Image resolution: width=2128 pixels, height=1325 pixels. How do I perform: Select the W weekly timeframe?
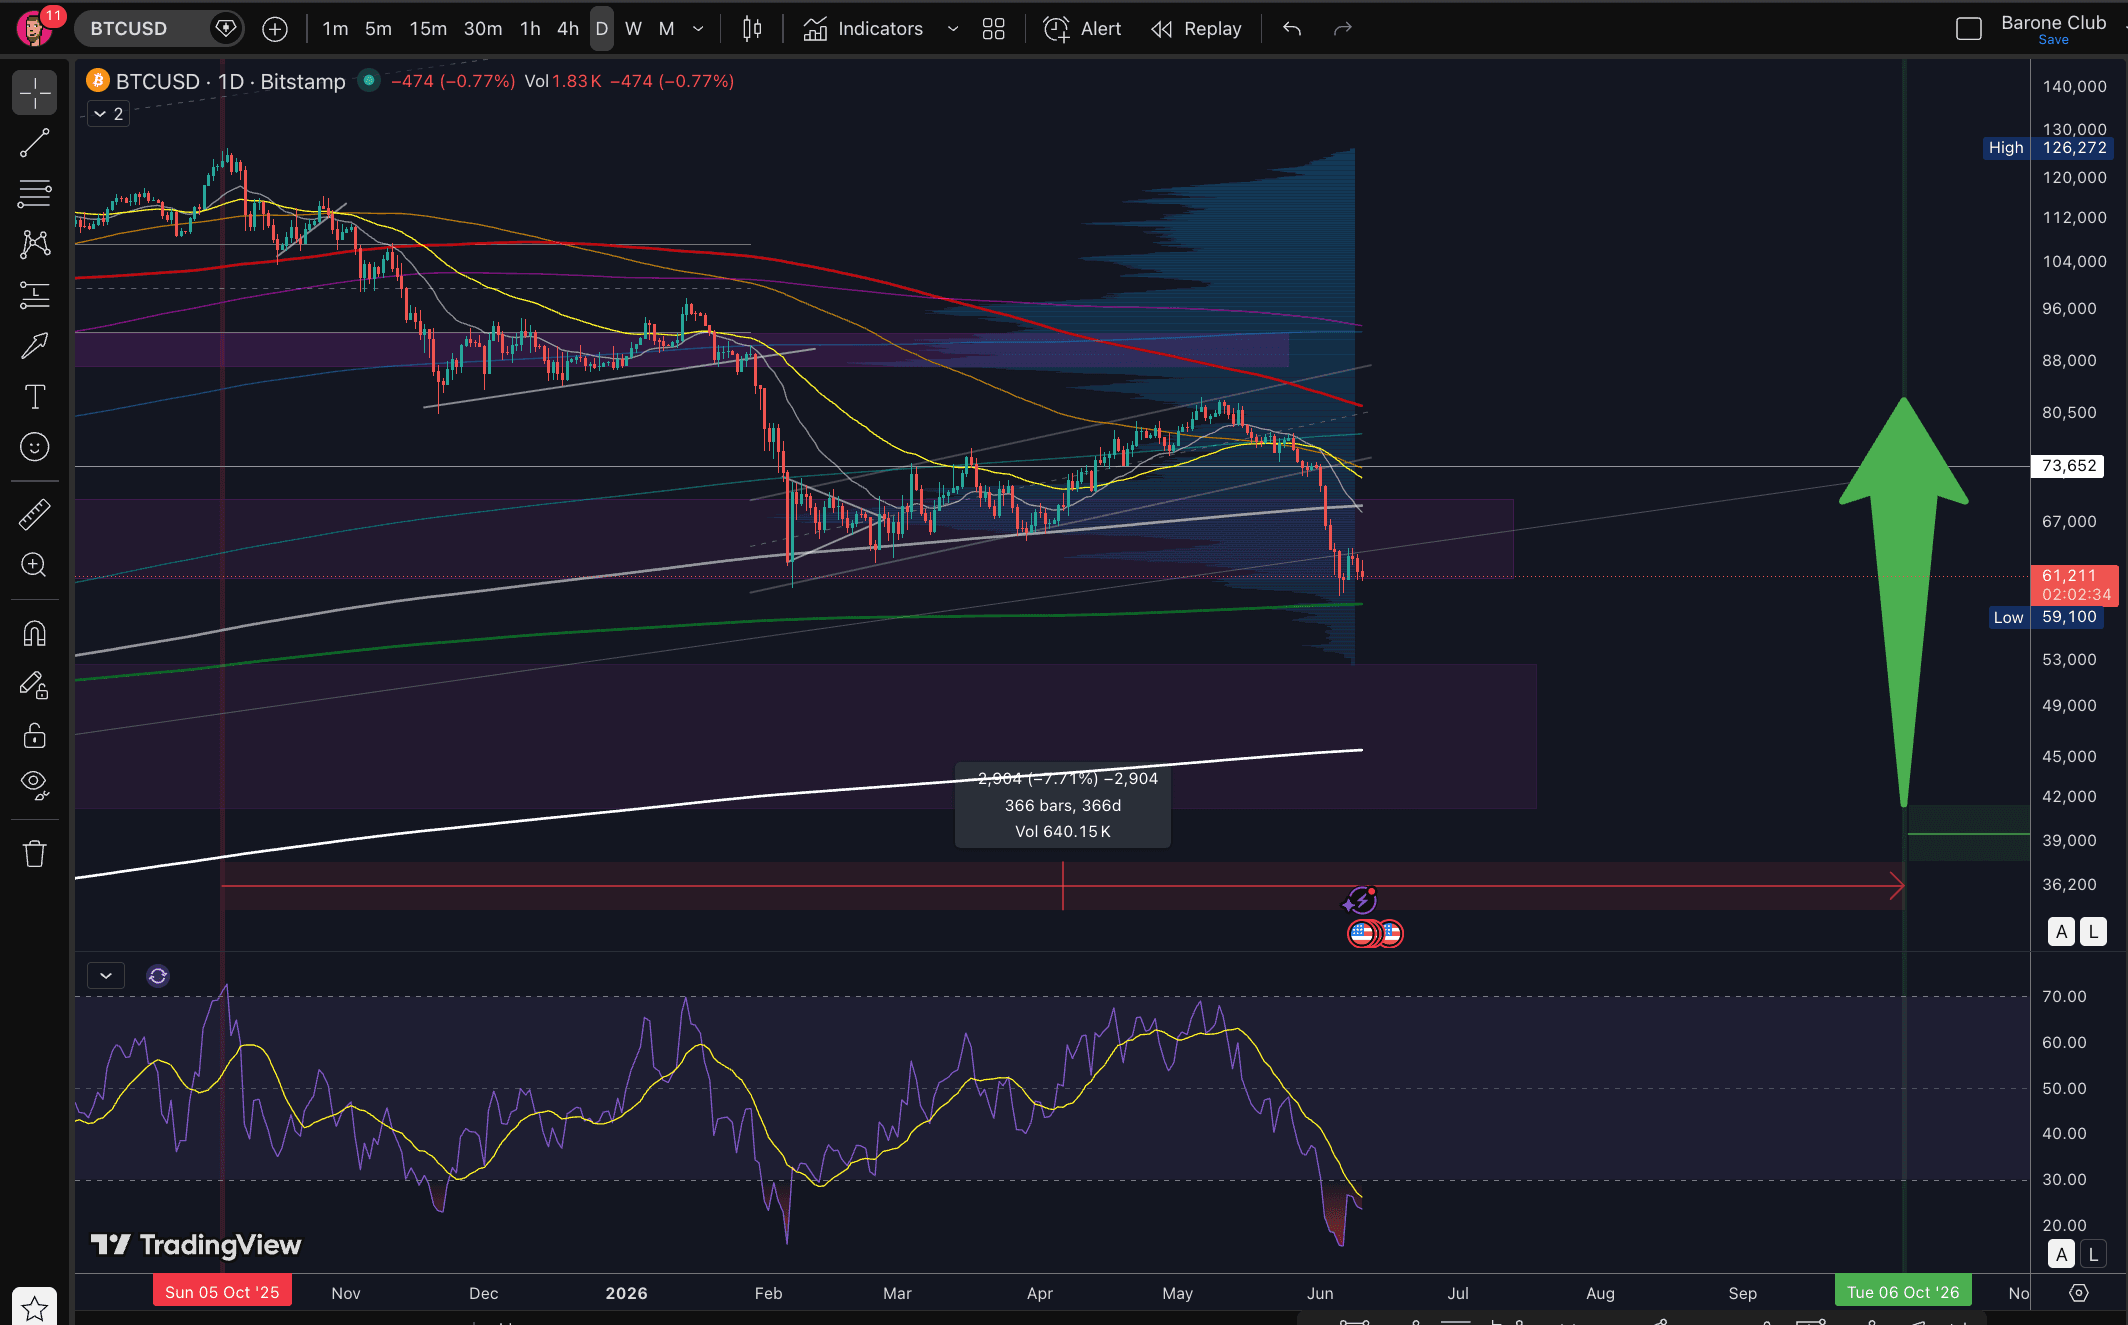pos(633,29)
